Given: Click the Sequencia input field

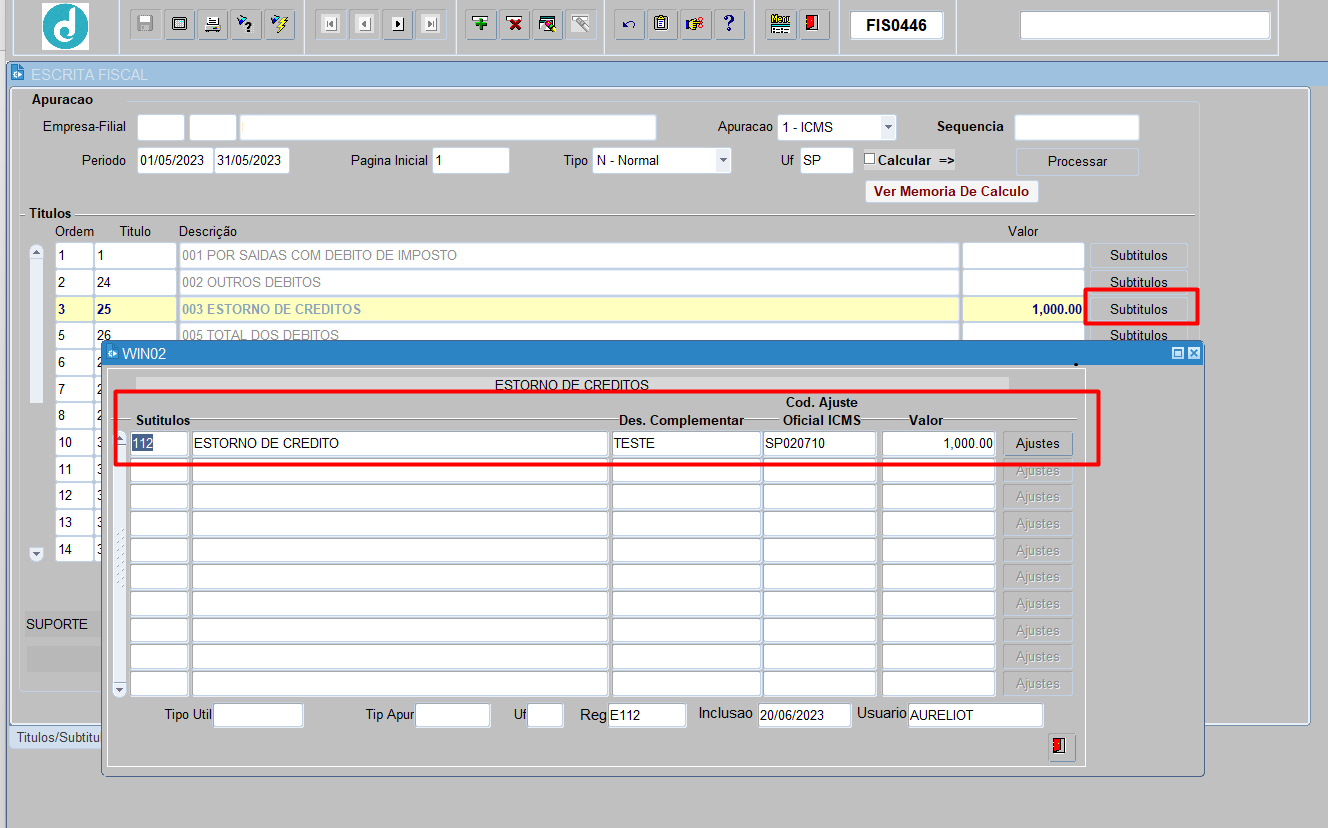Looking at the screenshot, I should click(1076, 127).
